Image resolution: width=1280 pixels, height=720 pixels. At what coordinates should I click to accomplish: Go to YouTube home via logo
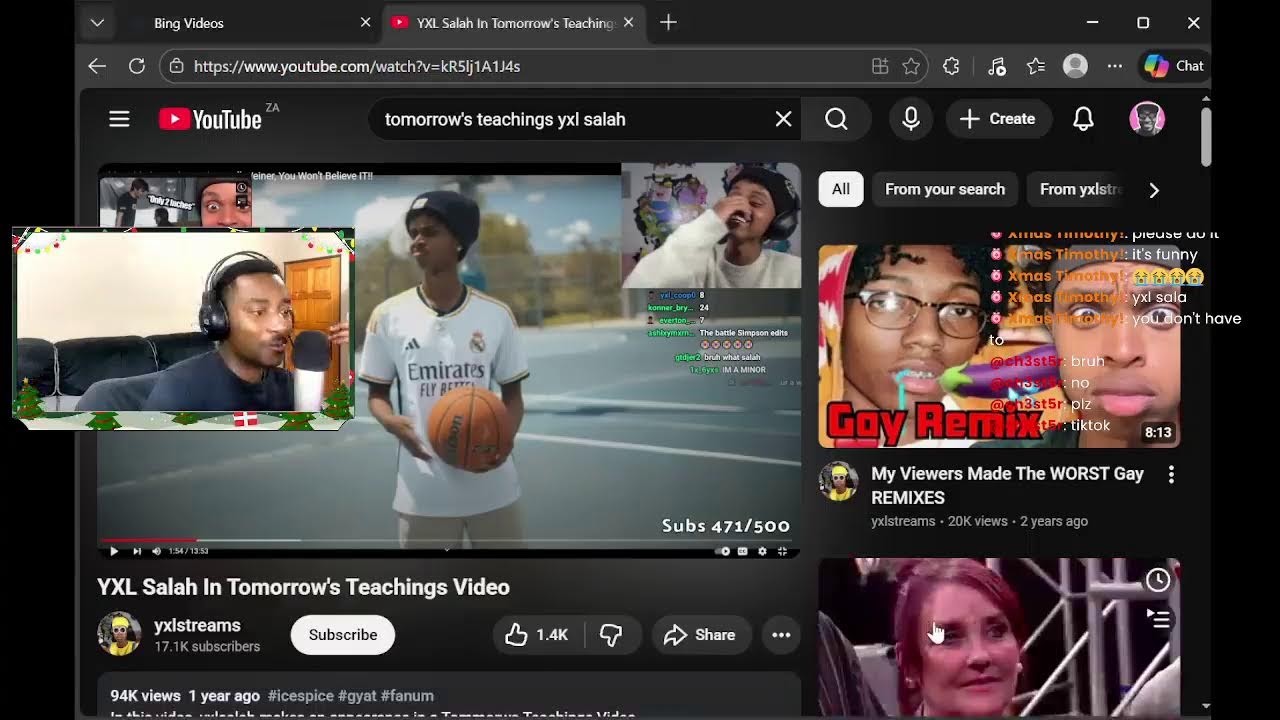tap(210, 119)
